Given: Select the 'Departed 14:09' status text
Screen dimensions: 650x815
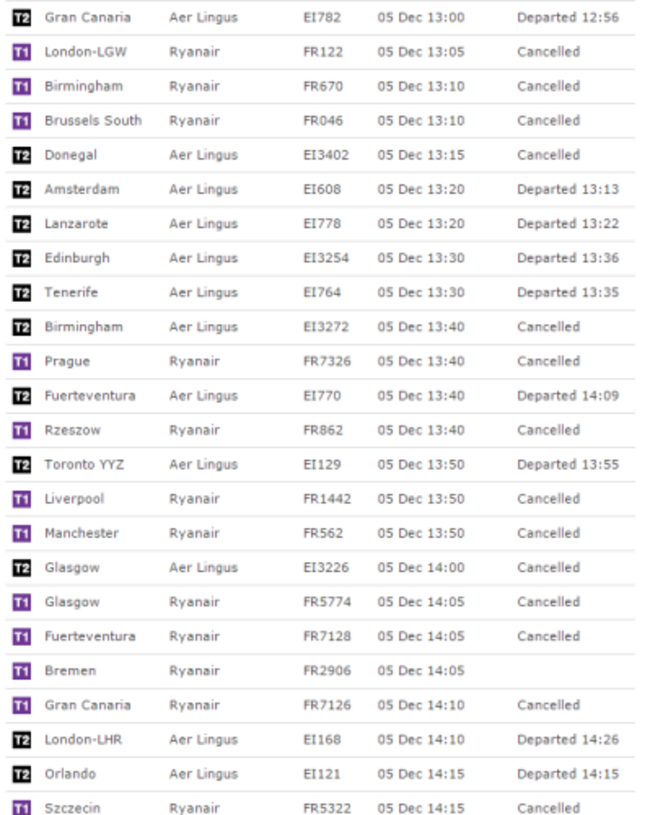Looking at the screenshot, I should coord(567,396).
